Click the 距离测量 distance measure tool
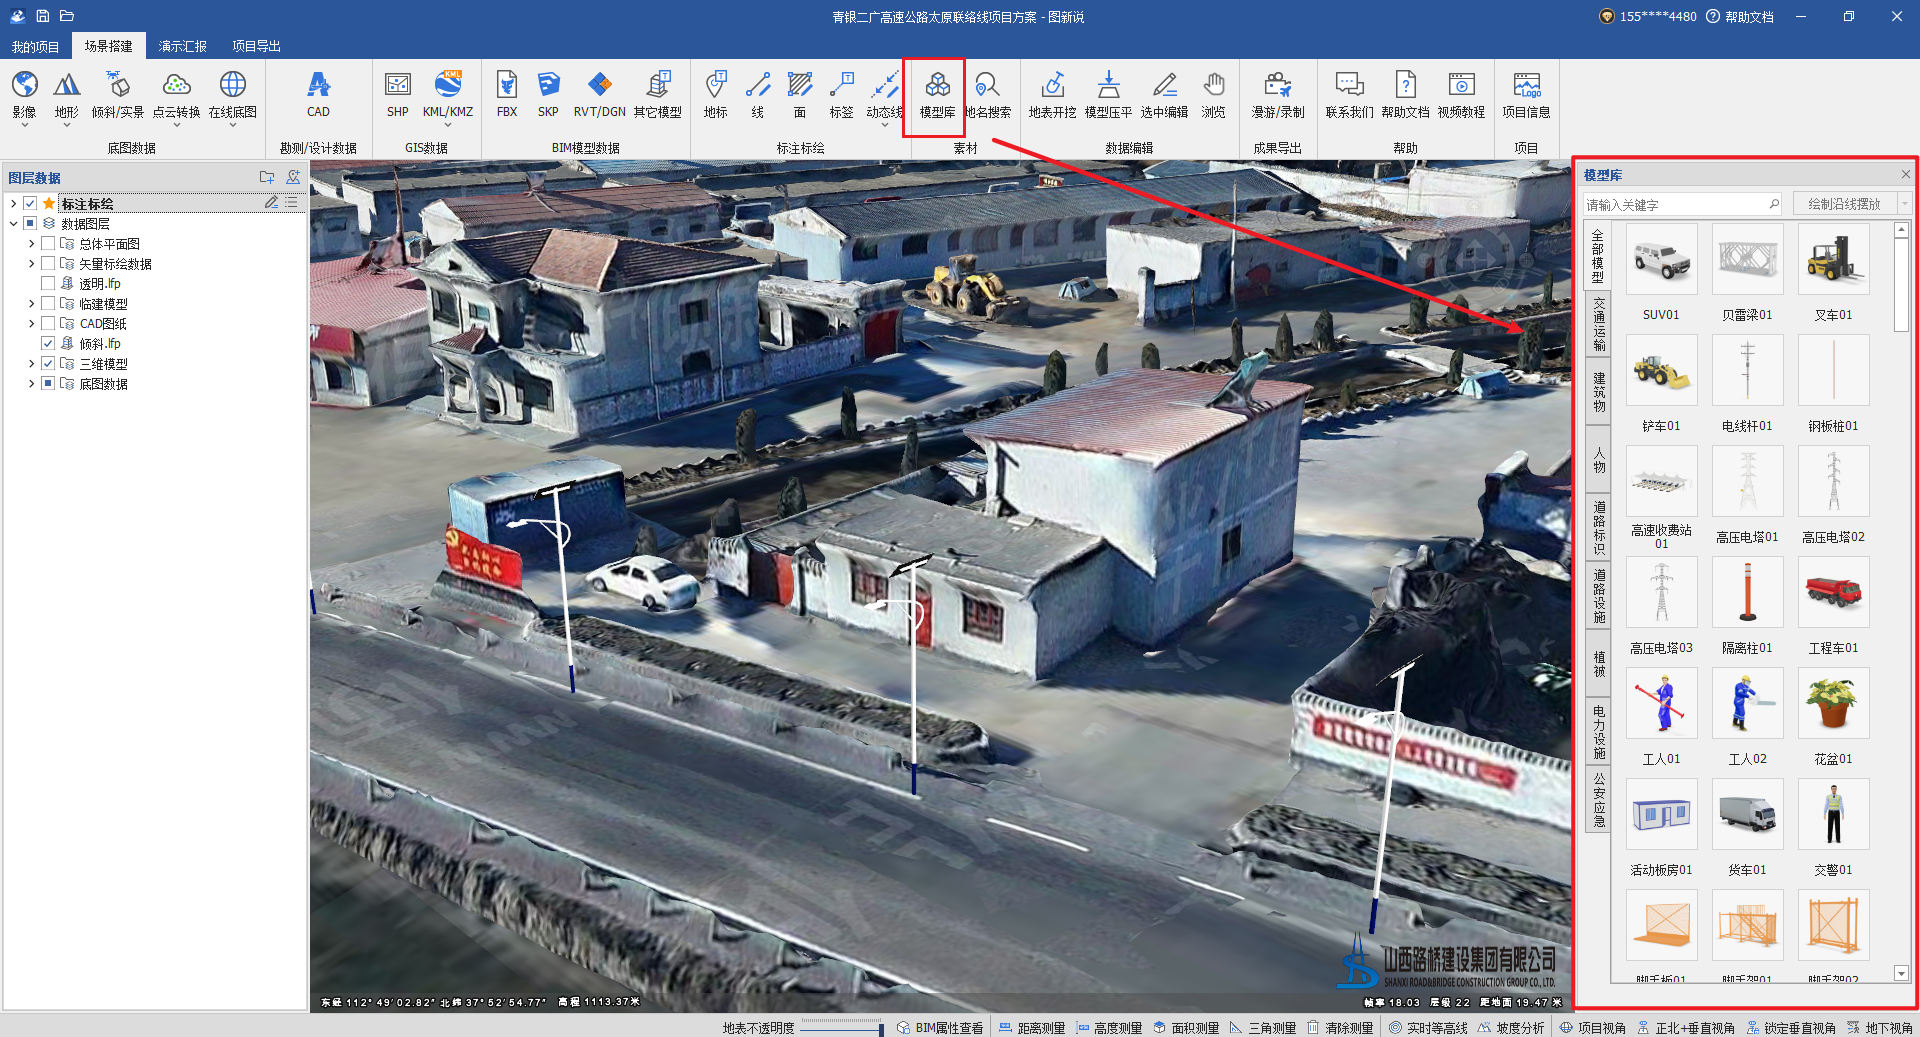Image resolution: width=1920 pixels, height=1037 pixels. [x=1031, y=1028]
